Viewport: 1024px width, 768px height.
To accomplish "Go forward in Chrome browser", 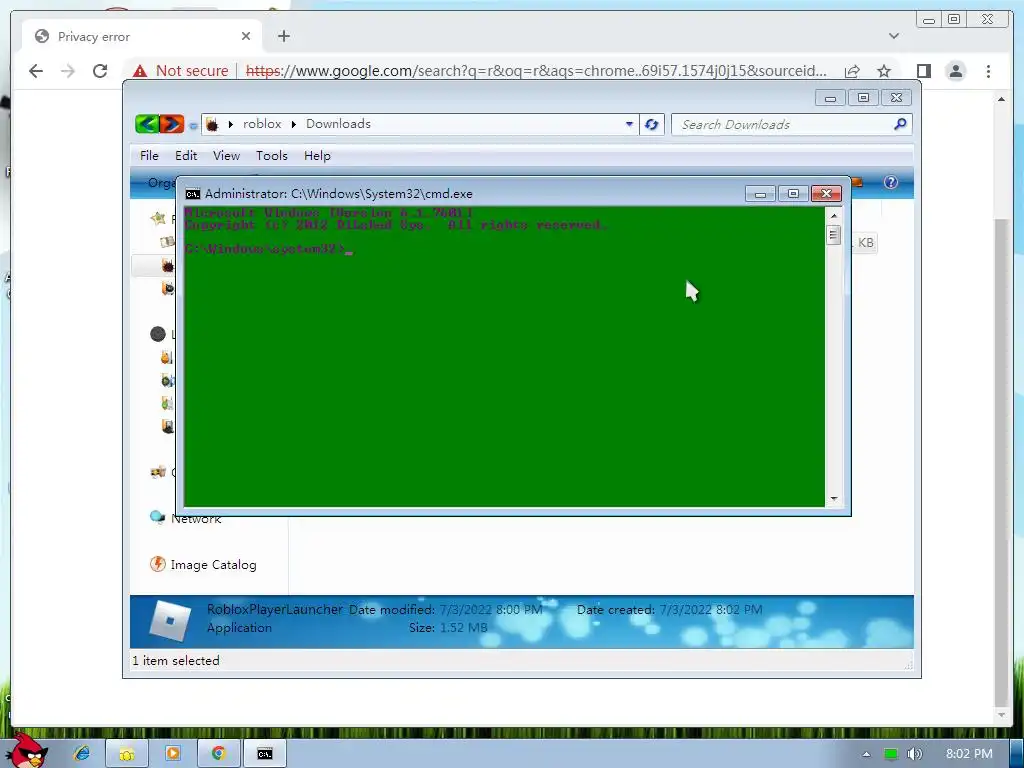I will (x=68, y=71).
